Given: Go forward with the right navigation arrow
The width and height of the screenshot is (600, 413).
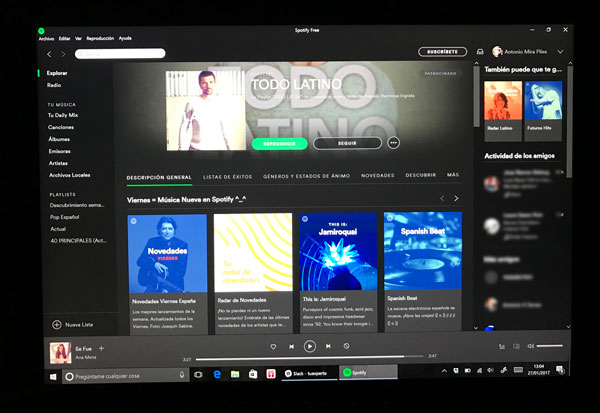Looking at the screenshot, I should 64,54.
